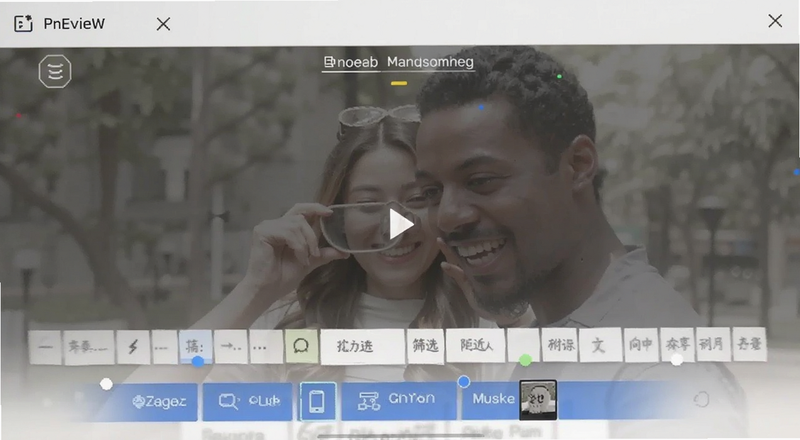Close the PnEvieW tab

click(163, 24)
